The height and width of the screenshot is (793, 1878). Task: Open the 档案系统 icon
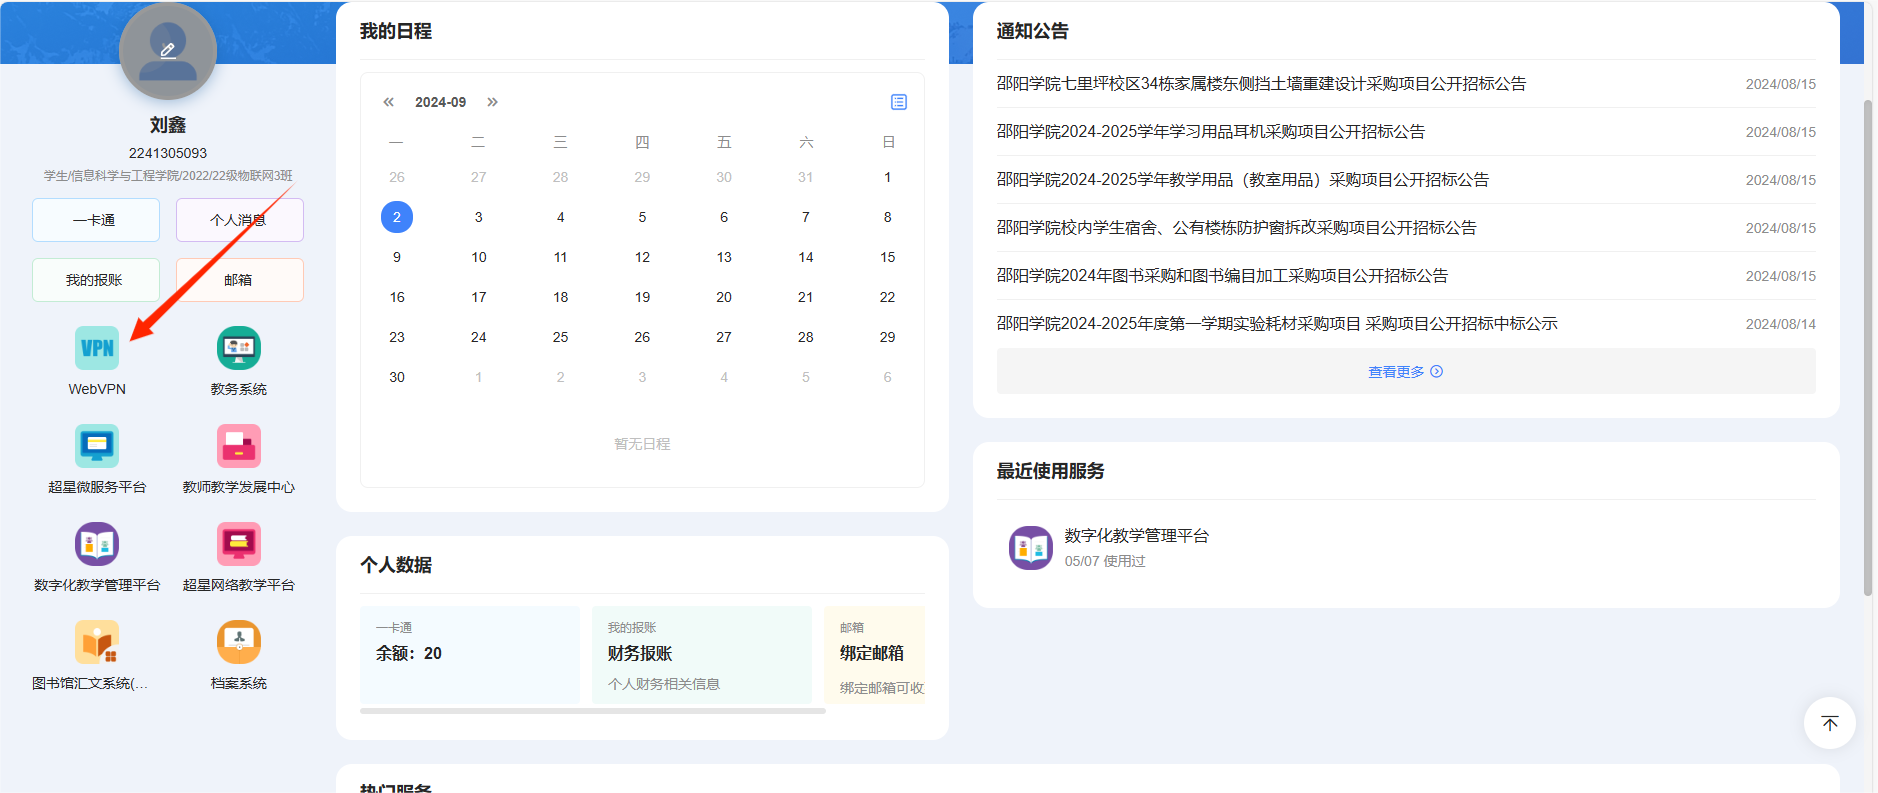pyautogui.click(x=239, y=643)
